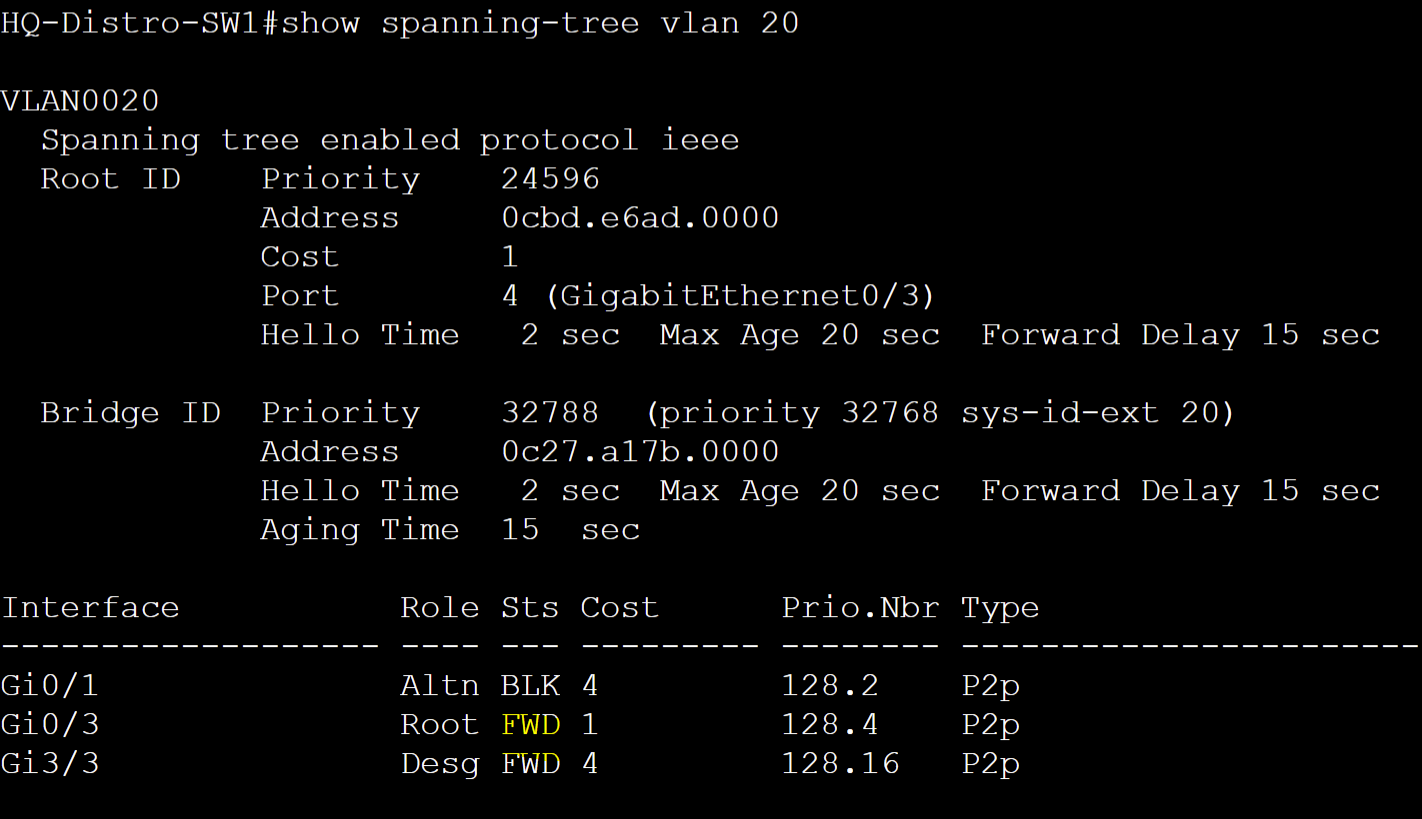Click the HQ-Distro-SW1 command prompt text
This screenshot has width=1422, height=819.
tap(139, 23)
